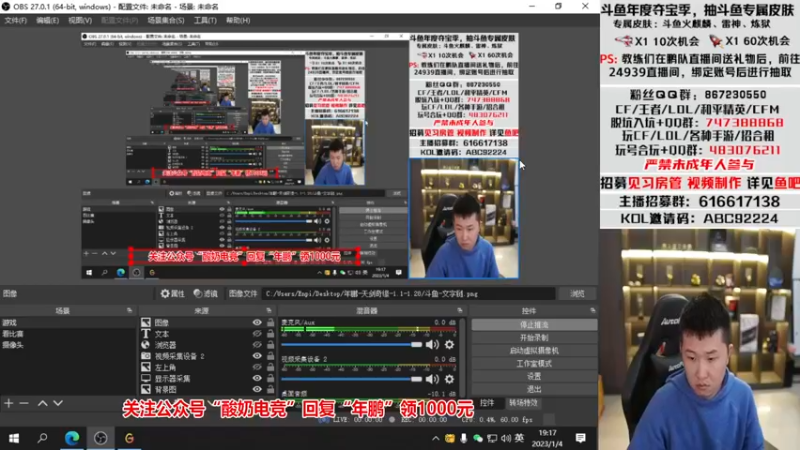Open the 工具(T) menu
800x450 pixels.
[205, 20]
